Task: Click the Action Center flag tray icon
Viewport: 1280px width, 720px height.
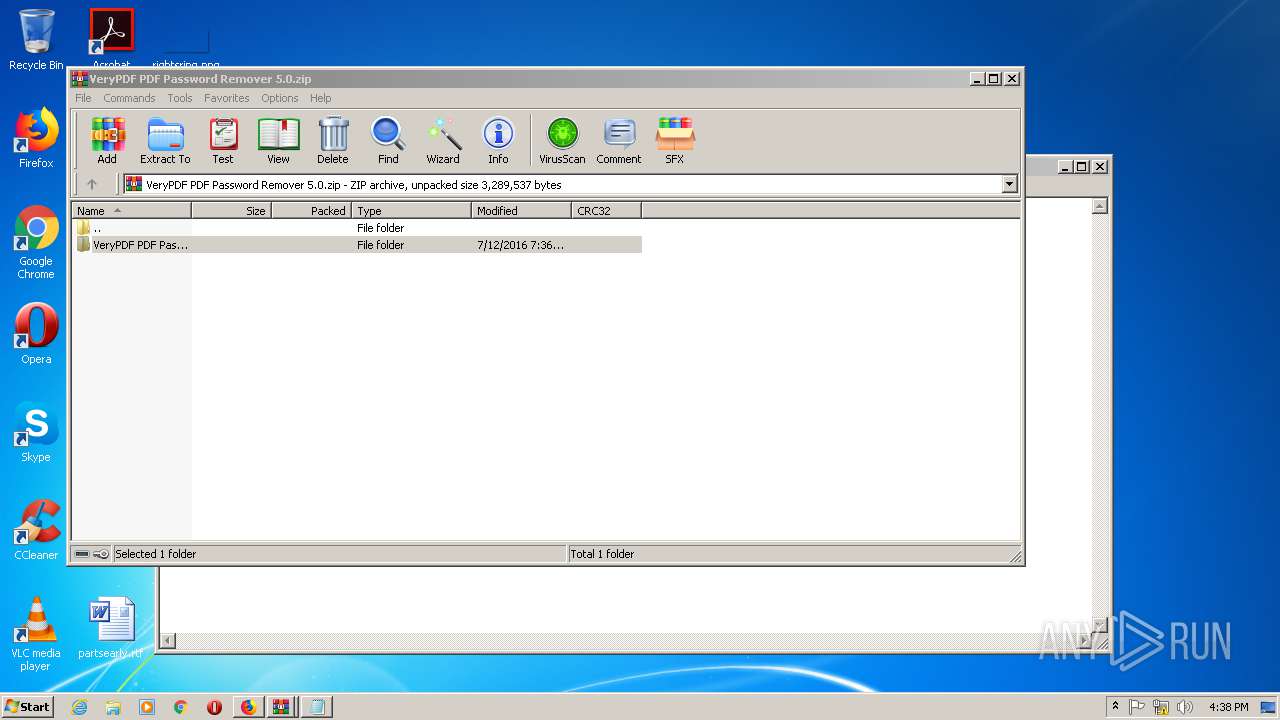Action: coord(1137,707)
